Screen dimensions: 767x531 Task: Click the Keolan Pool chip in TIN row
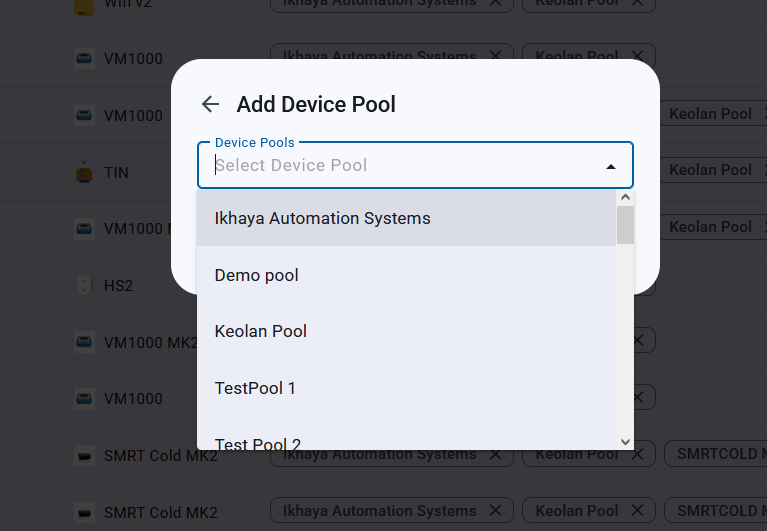pyautogui.click(x=710, y=170)
